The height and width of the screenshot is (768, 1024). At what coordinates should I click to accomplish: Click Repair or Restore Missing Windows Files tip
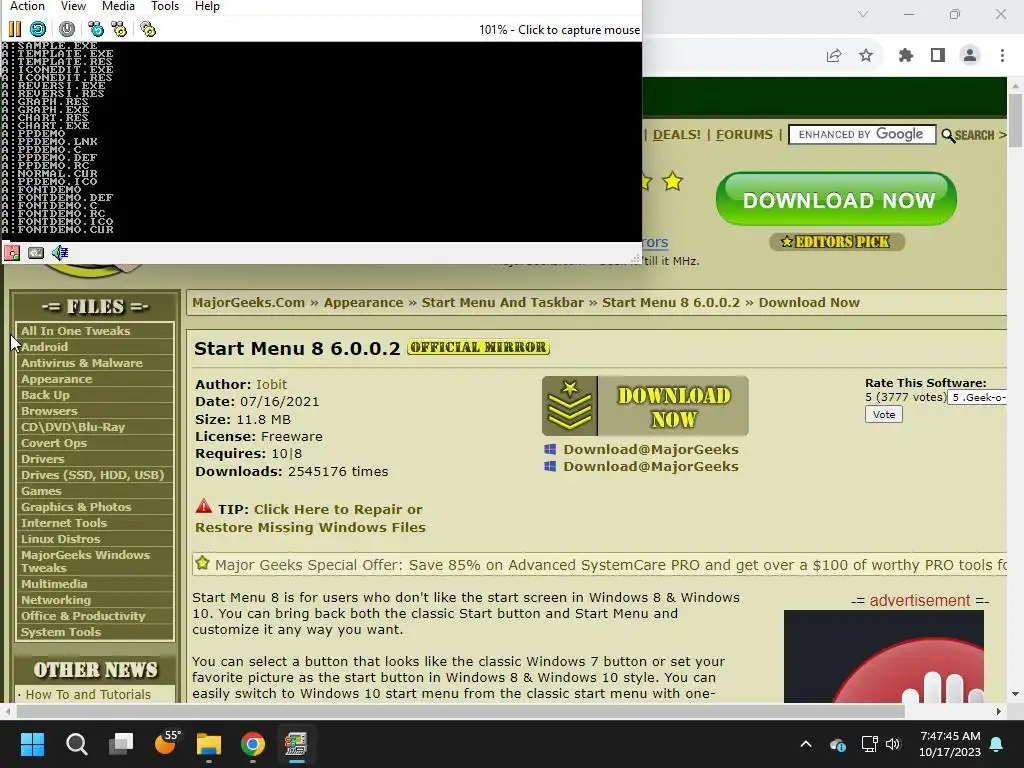click(310, 518)
